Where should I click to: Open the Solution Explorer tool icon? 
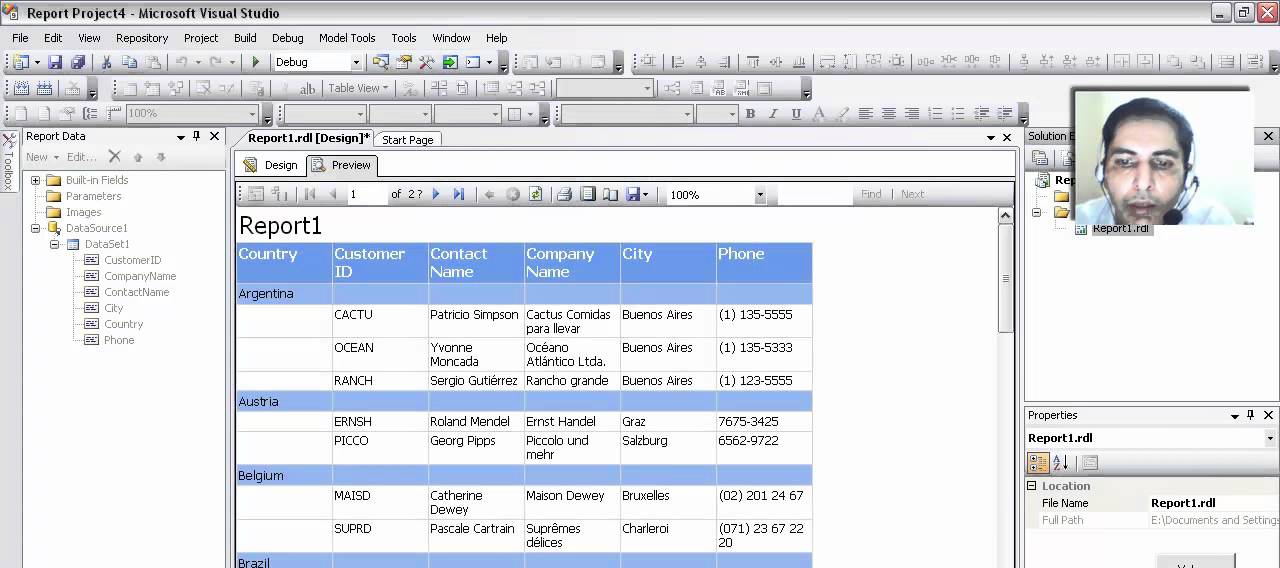point(380,62)
